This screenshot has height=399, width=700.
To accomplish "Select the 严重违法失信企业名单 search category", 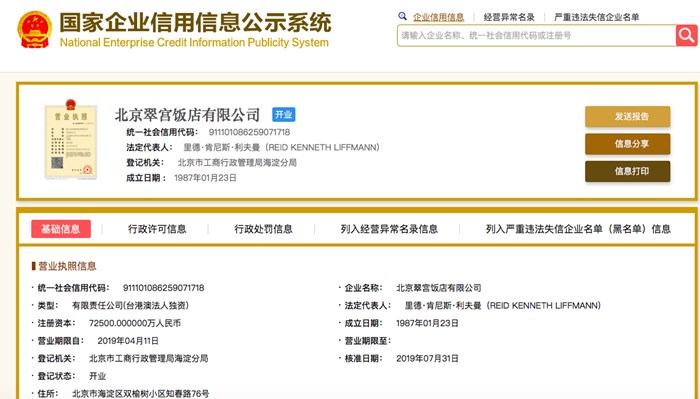I will (596, 17).
